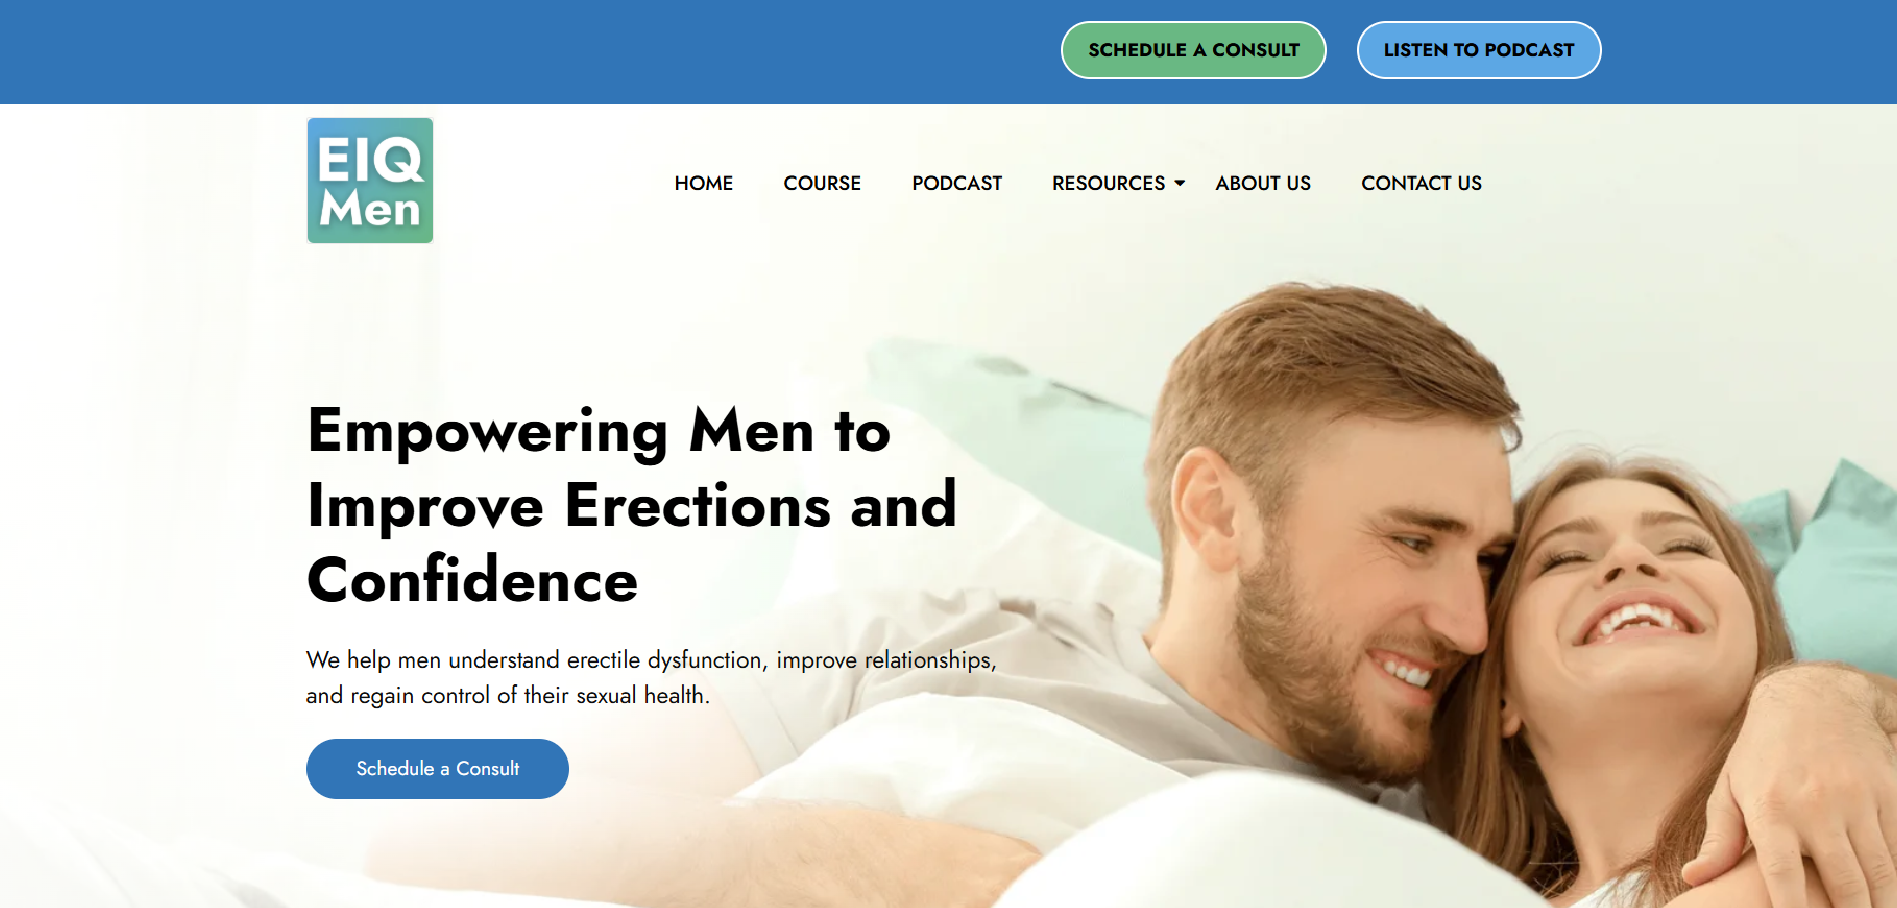Image resolution: width=1897 pixels, height=908 pixels.
Task: Click the Empowering Men to headline line
Action: pyautogui.click(x=598, y=432)
